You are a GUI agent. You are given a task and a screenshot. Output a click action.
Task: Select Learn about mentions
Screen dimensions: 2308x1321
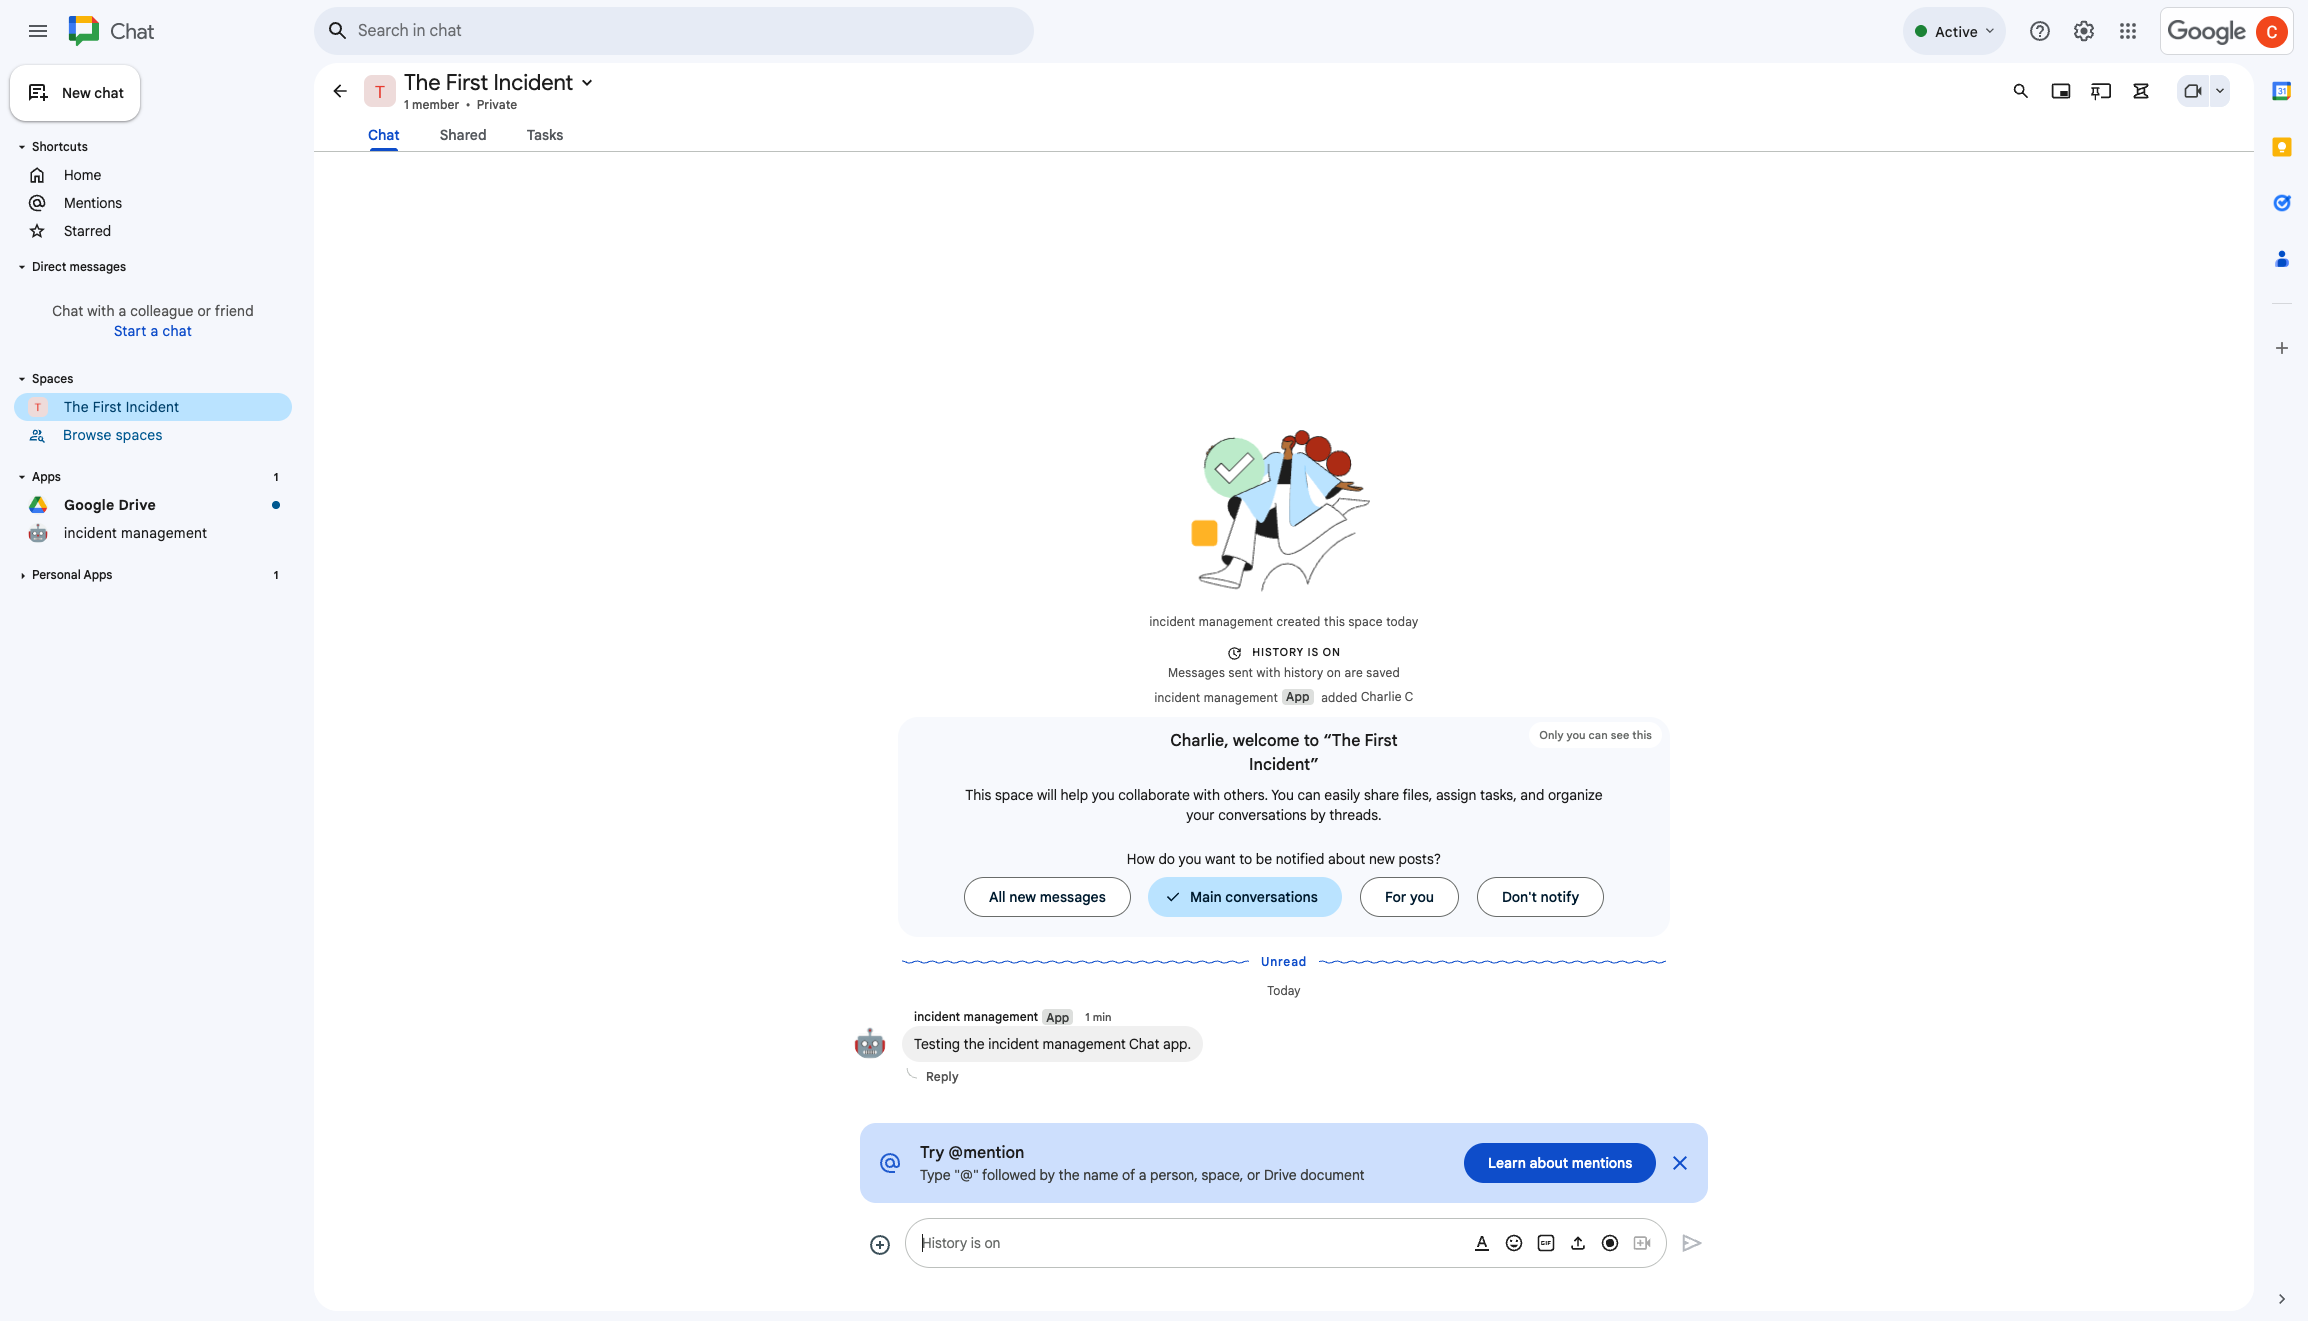point(1558,1162)
